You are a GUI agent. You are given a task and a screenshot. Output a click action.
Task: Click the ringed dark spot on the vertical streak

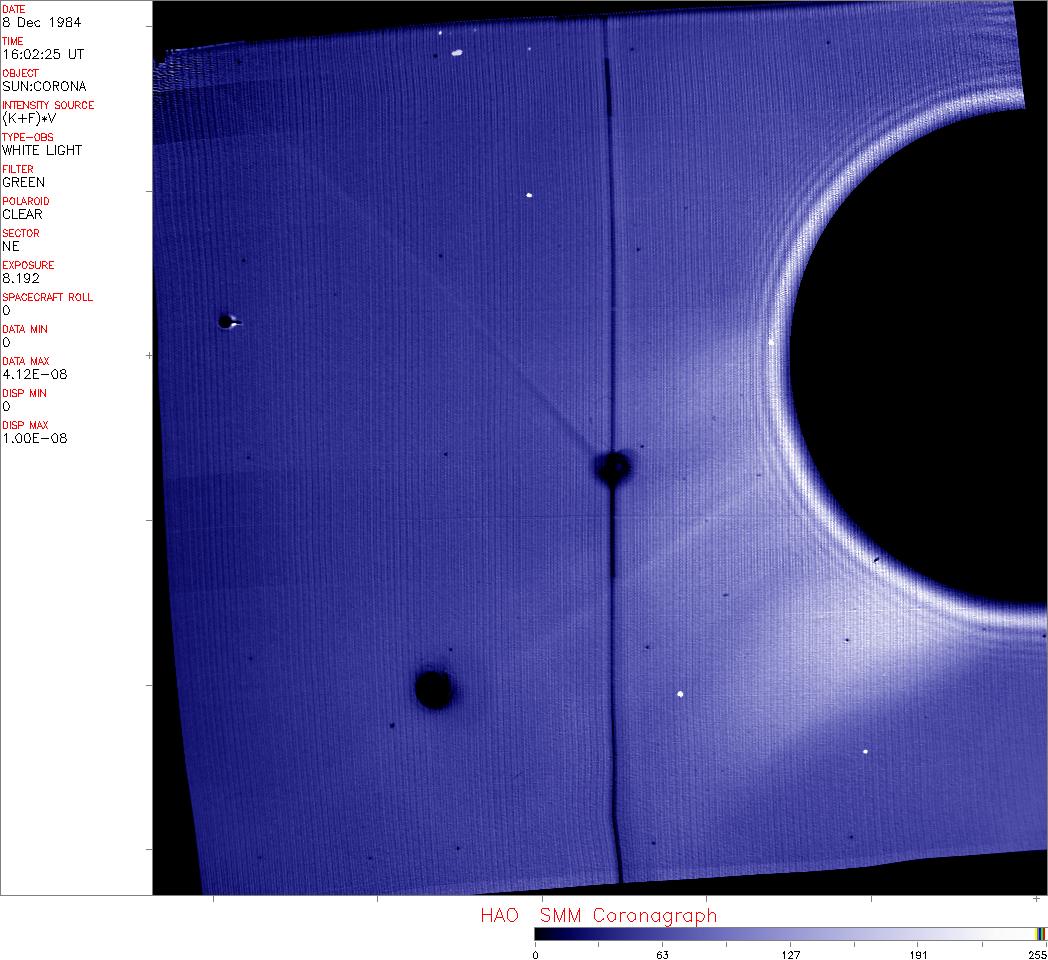click(x=612, y=466)
